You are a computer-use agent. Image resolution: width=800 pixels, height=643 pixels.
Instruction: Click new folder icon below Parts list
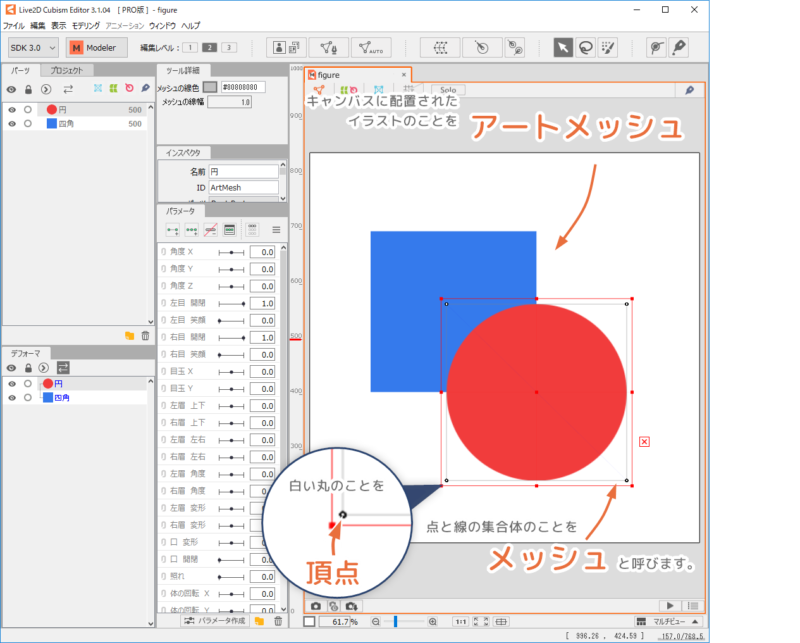(129, 335)
